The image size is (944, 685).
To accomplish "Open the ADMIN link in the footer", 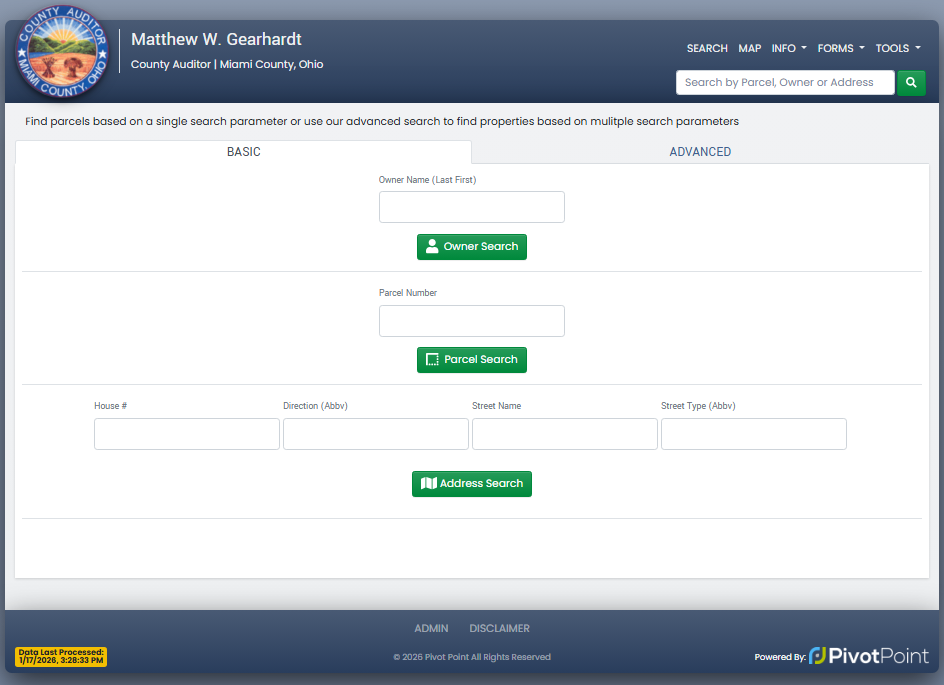I will point(431,628).
